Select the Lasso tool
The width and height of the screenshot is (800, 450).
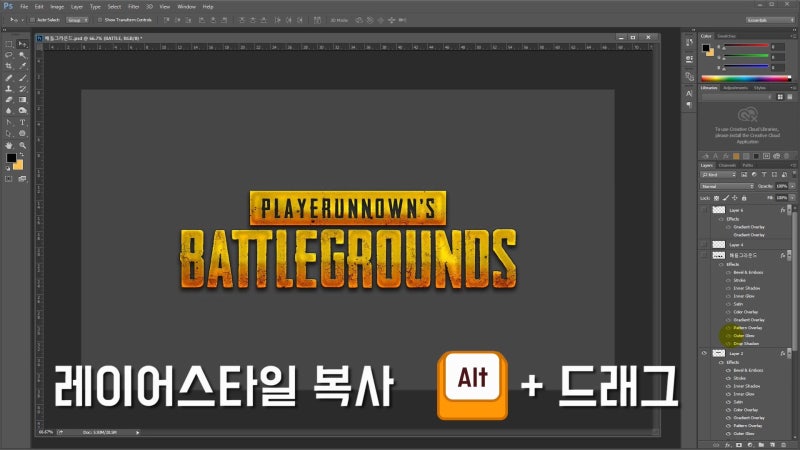[x=9, y=55]
